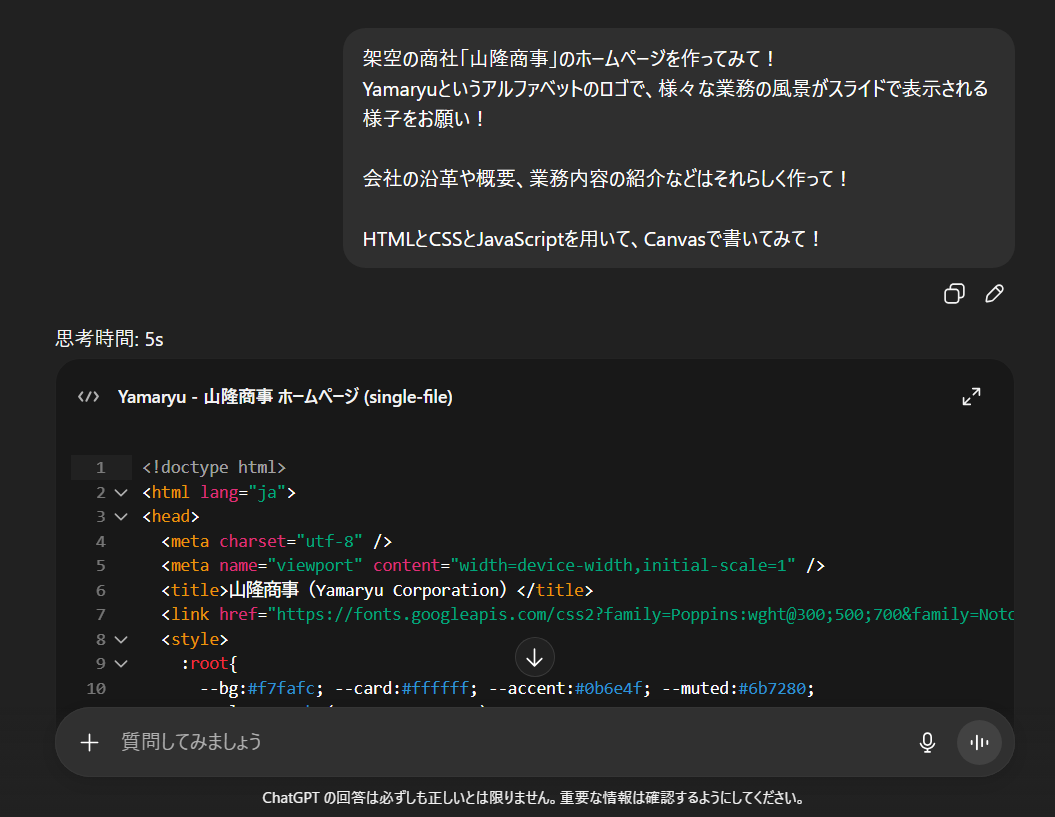Start dictation with the microphone icon
Screen dimensions: 1055x817
pos(927,742)
